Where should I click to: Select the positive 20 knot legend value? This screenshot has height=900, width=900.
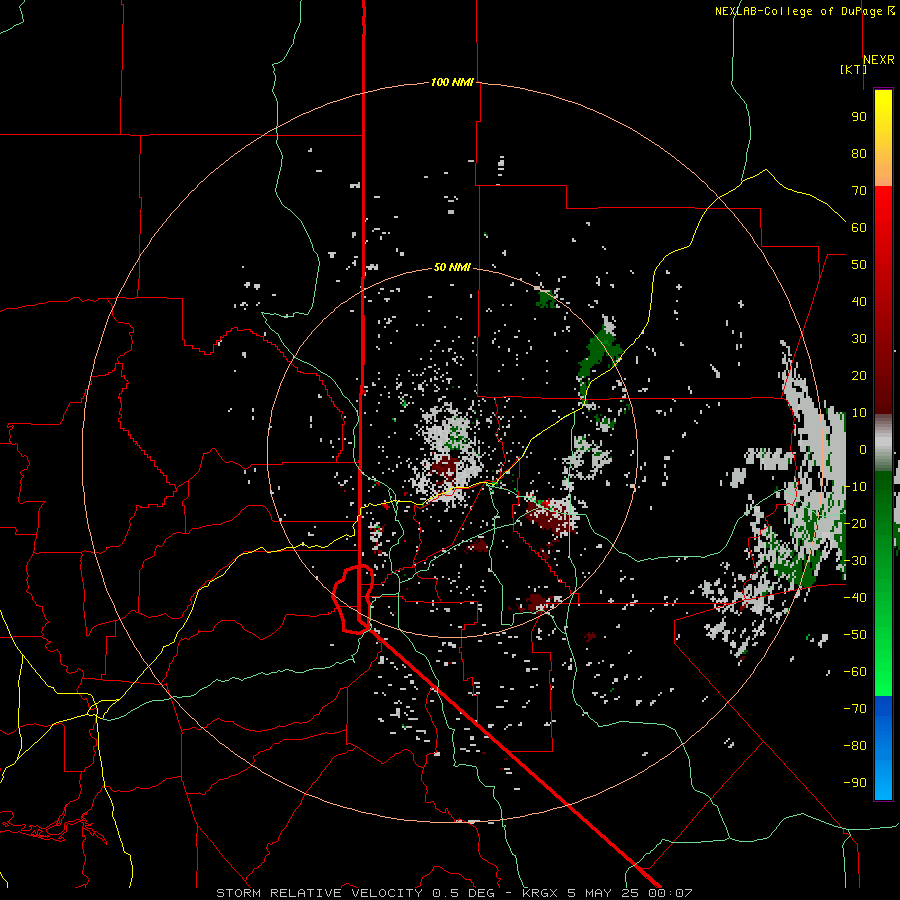(859, 375)
